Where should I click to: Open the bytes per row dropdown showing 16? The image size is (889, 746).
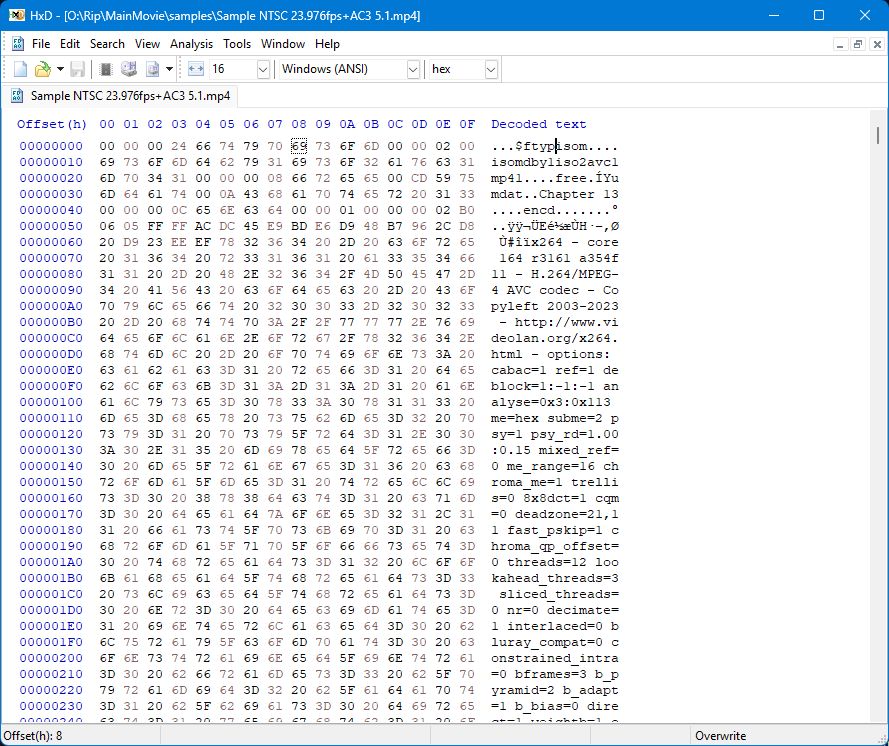tap(263, 70)
